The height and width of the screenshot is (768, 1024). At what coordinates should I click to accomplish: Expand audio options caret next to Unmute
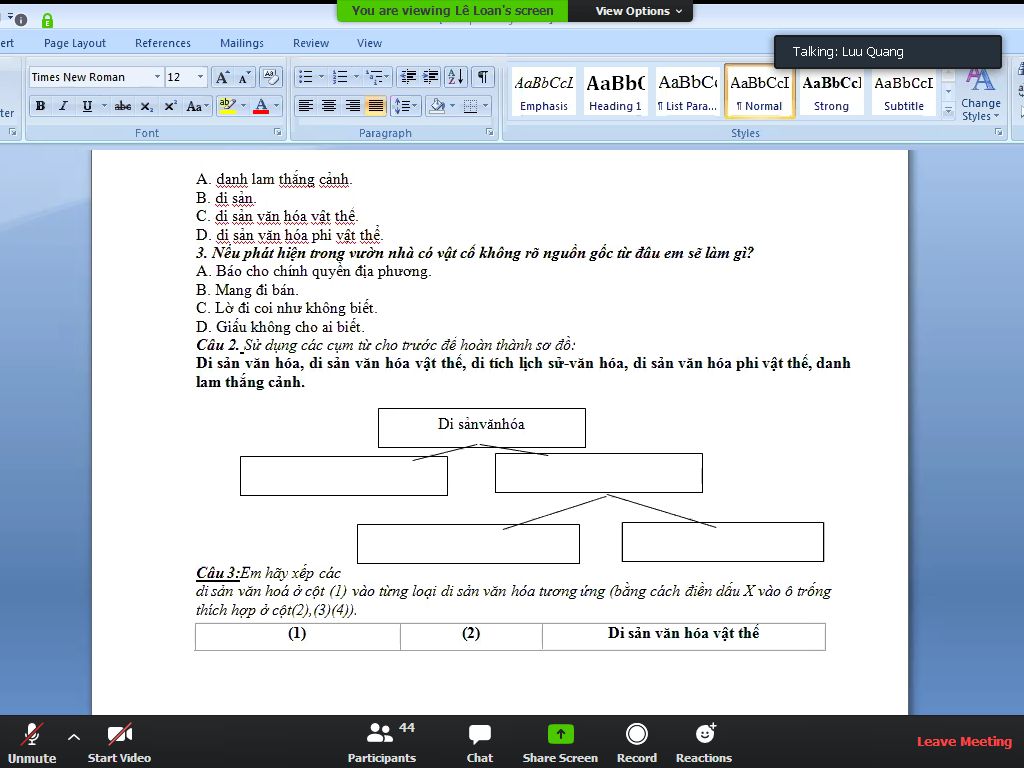point(74,737)
